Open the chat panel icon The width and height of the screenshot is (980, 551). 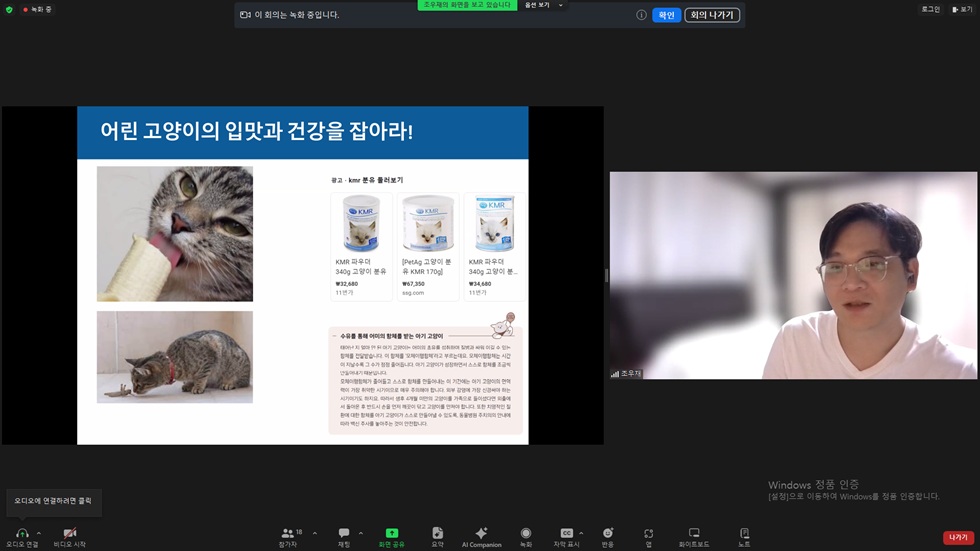click(344, 533)
